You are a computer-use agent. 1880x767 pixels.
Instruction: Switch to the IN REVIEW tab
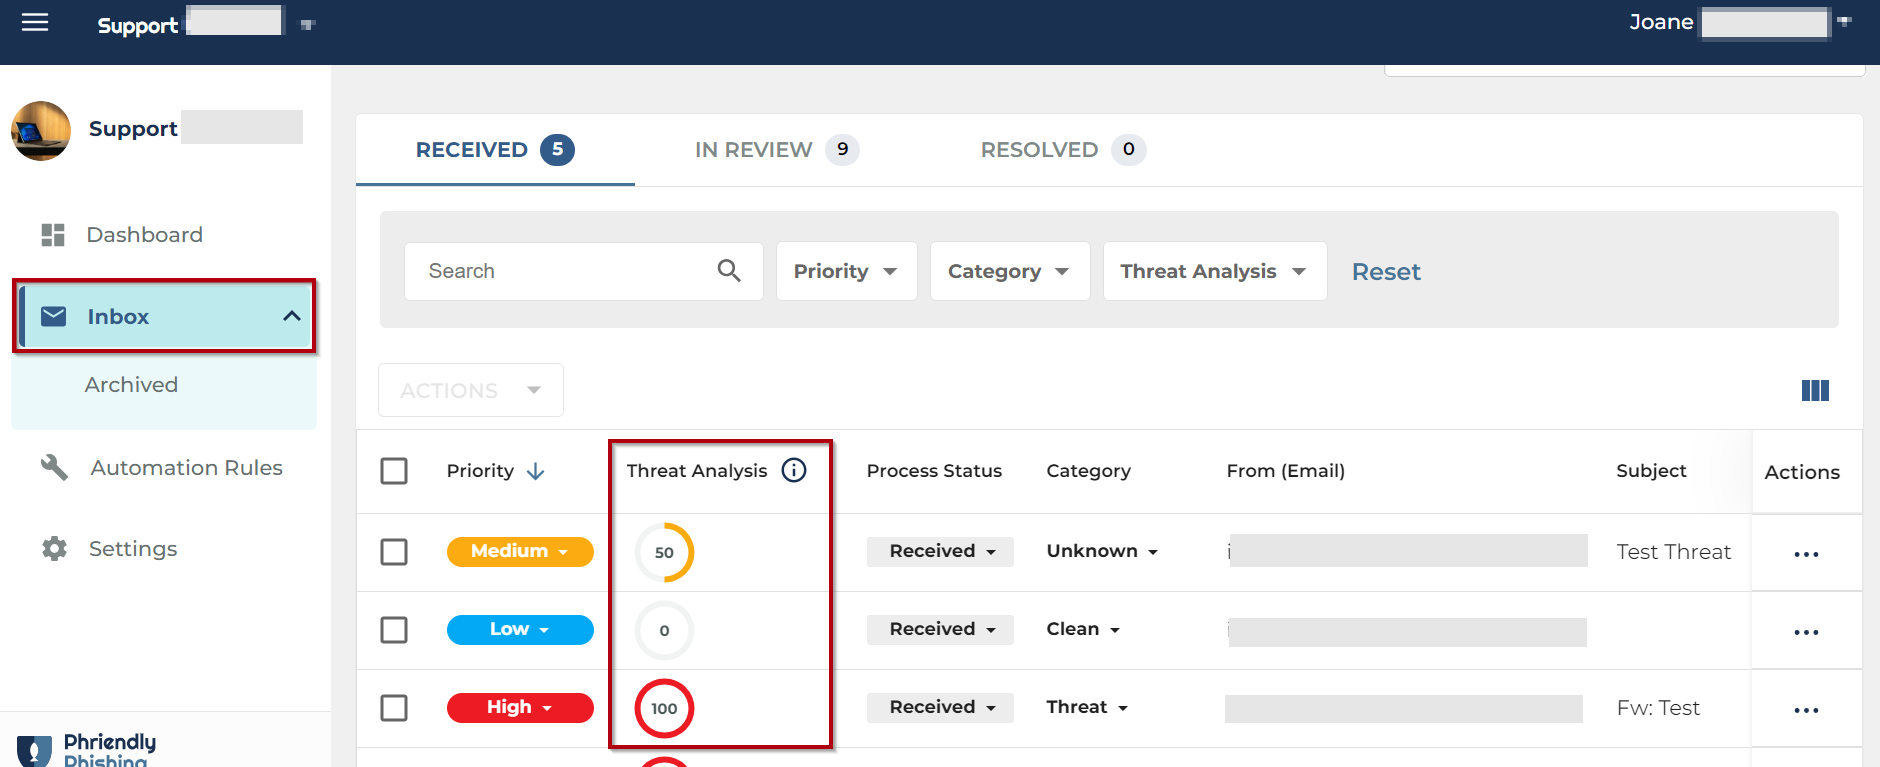click(777, 150)
